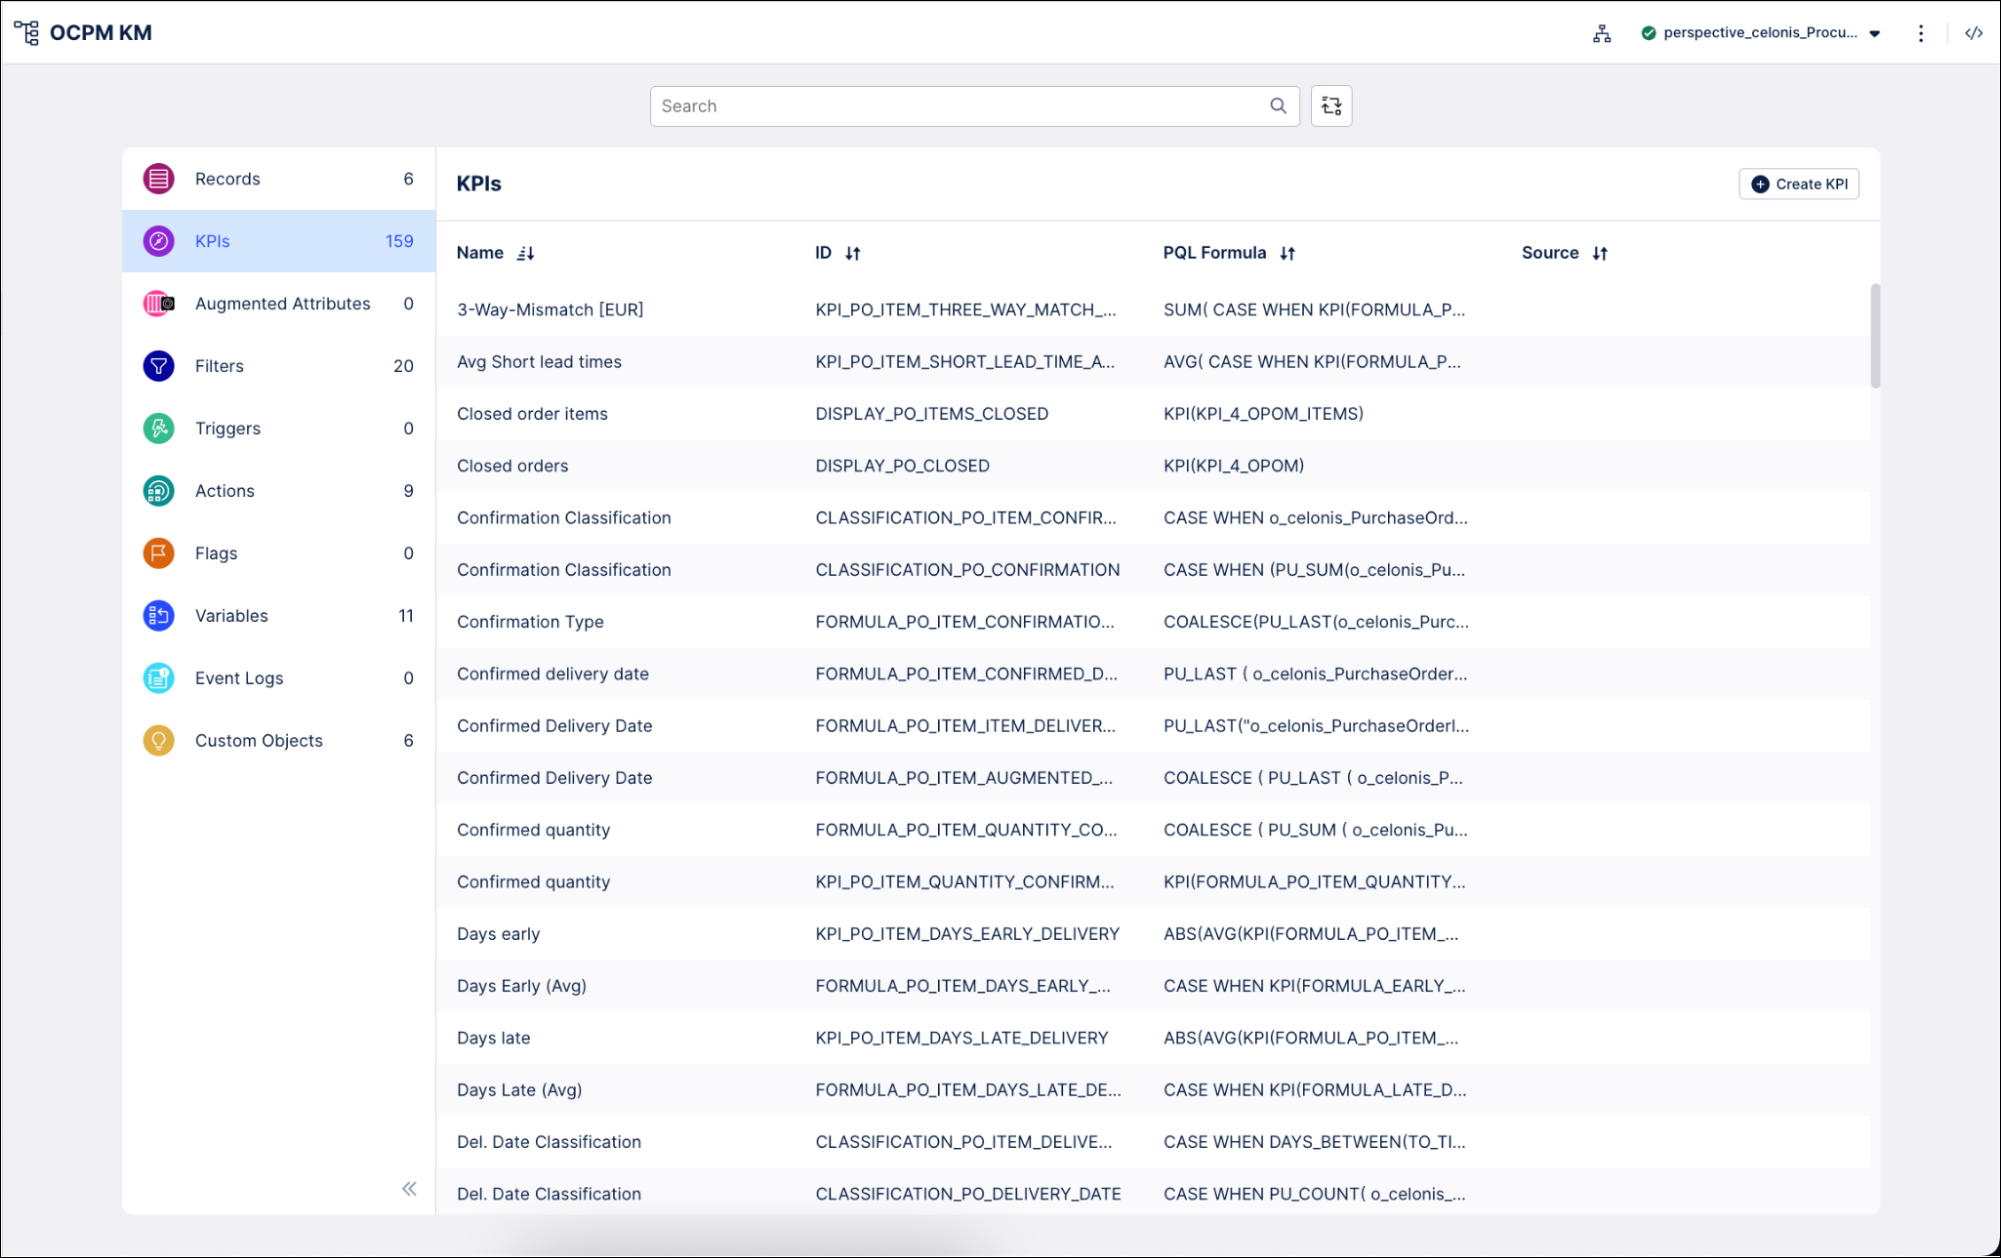Click inside the Search field
This screenshot has height=1258, width=2001.
pyautogui.click(x=975, y=106)
